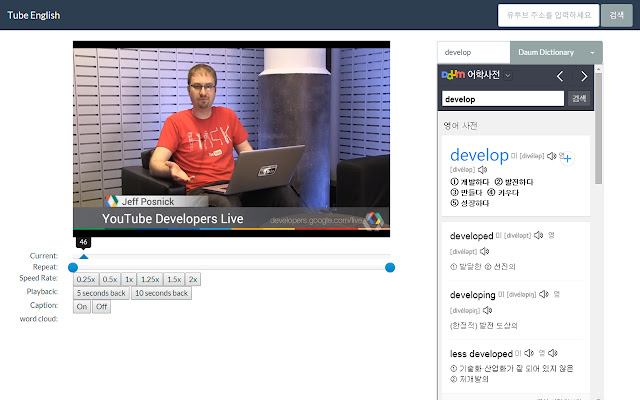Screen dimensions: 640x400
Task: Play American pronunciation audio for develop
Action: click(551, 156)
